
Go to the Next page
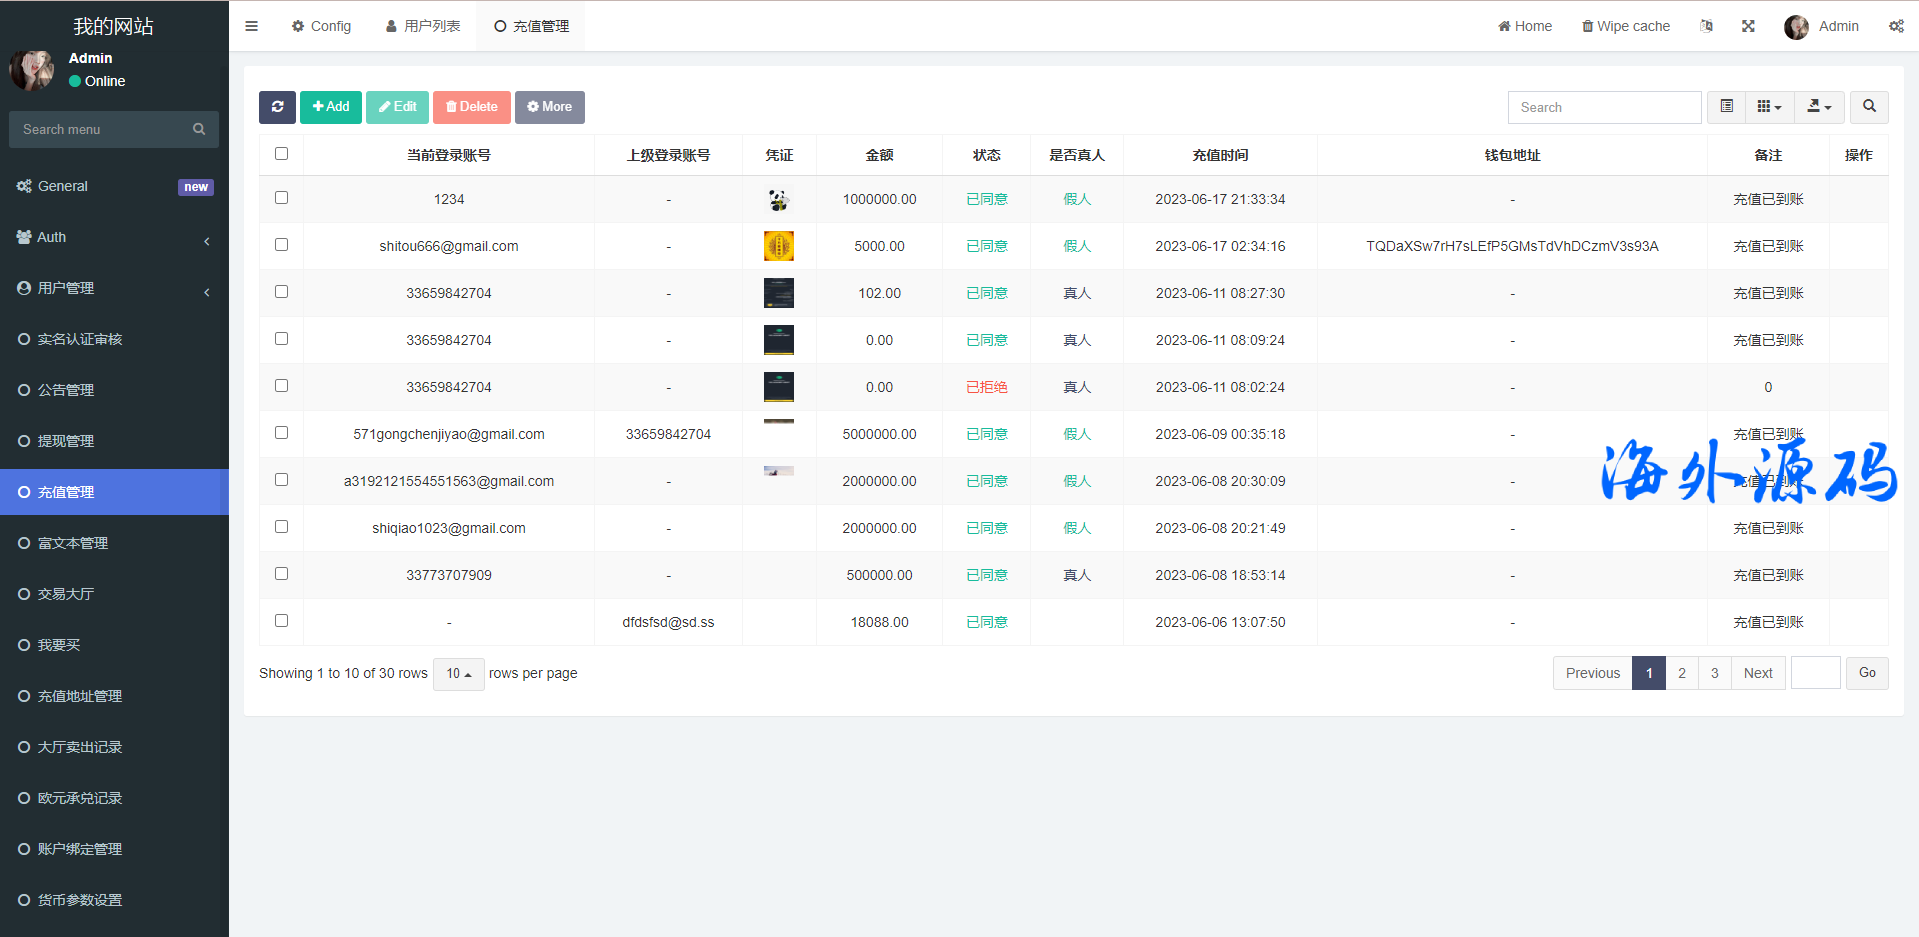[1757, 673]
